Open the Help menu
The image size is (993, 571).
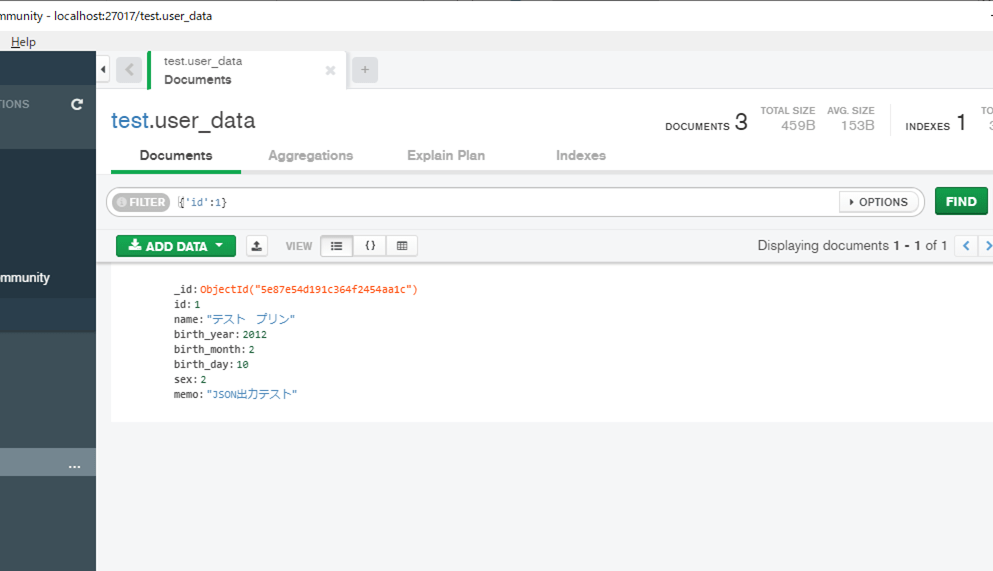click(x=23, y=42)
